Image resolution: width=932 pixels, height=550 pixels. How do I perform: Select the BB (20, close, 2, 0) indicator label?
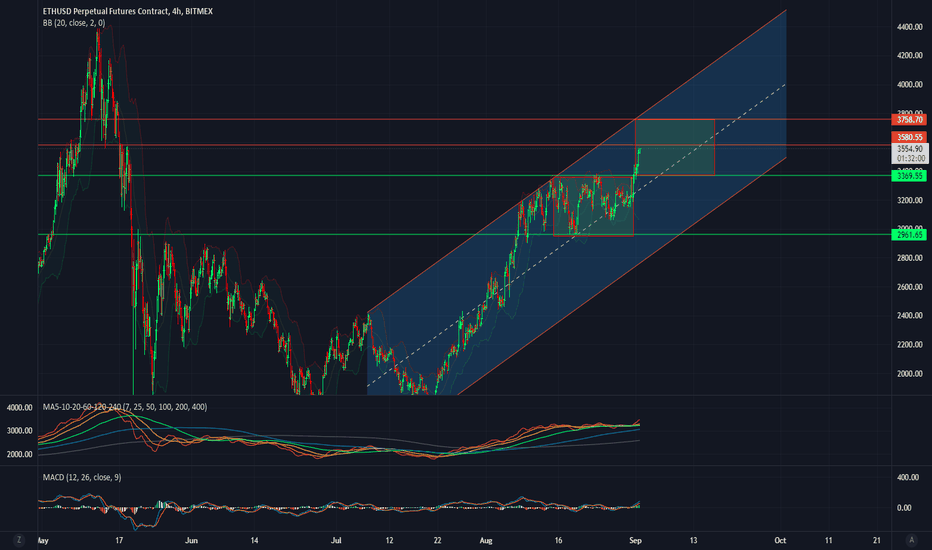tap(74, 23)
